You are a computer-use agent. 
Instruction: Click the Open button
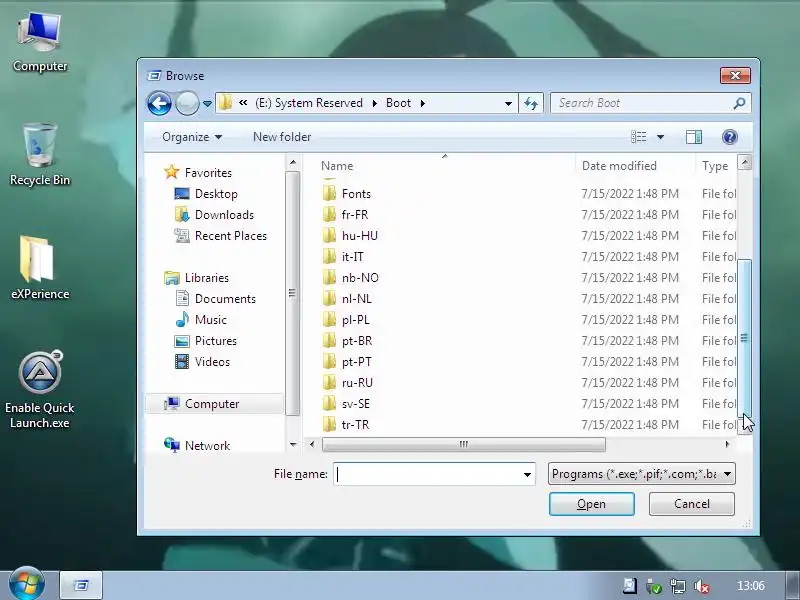pyautogui.click(x=591, y=504)
